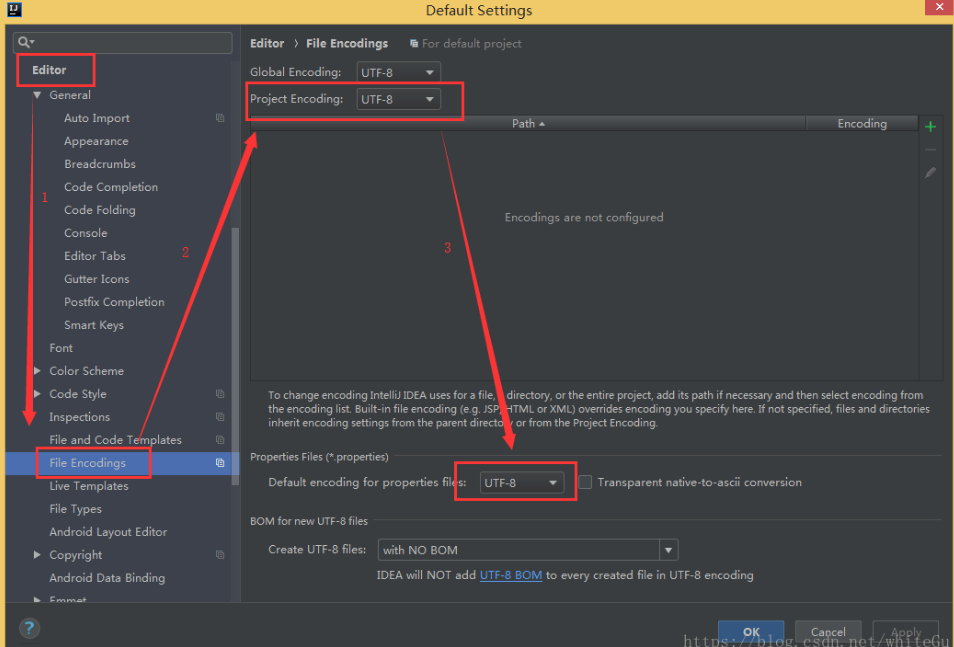Click the Cancel button
The width and height of the screenshot is (954, 647).
[828, 632]
